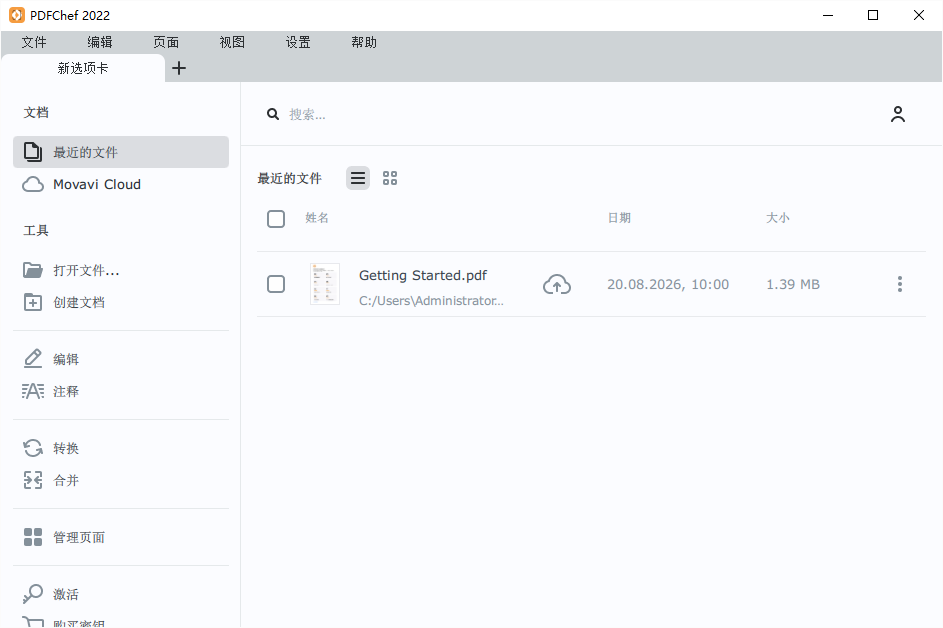Open the 帮助 menu

(x=364, y=42)
